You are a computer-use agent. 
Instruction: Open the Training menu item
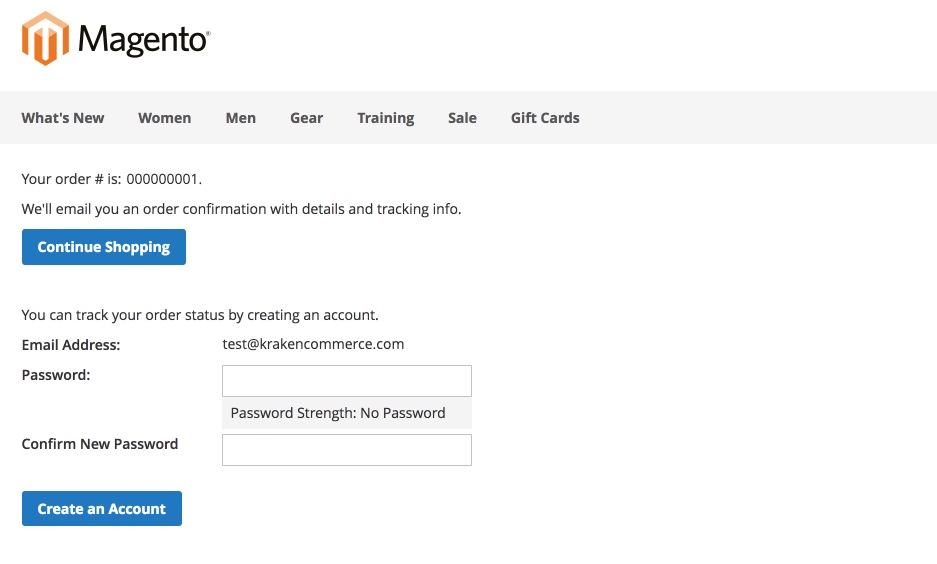(385, 118)
